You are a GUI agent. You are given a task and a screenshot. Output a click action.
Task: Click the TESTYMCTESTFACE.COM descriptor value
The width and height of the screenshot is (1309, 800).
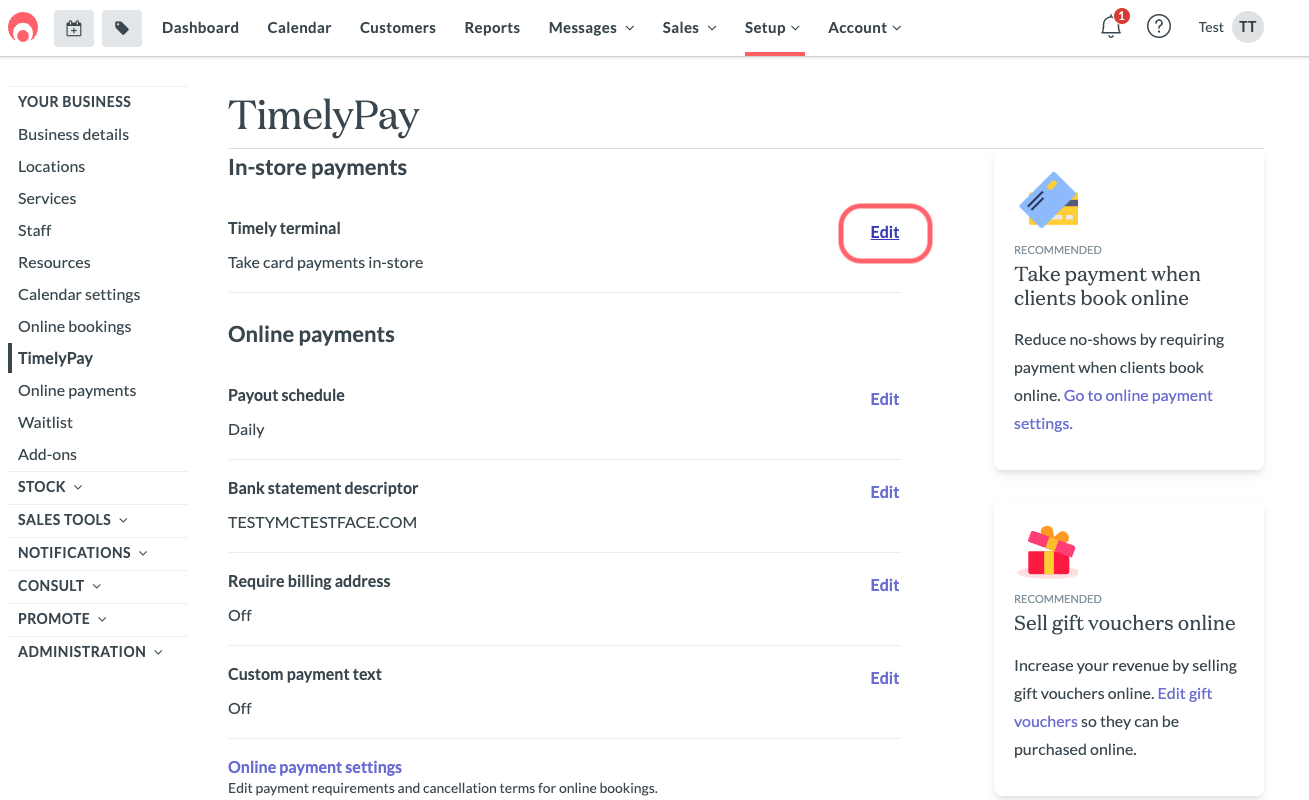click(322, 522)
